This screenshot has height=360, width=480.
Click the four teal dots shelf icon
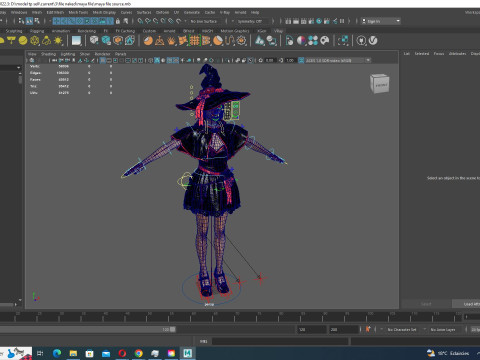pyautogui.click(x=313, y=41)
